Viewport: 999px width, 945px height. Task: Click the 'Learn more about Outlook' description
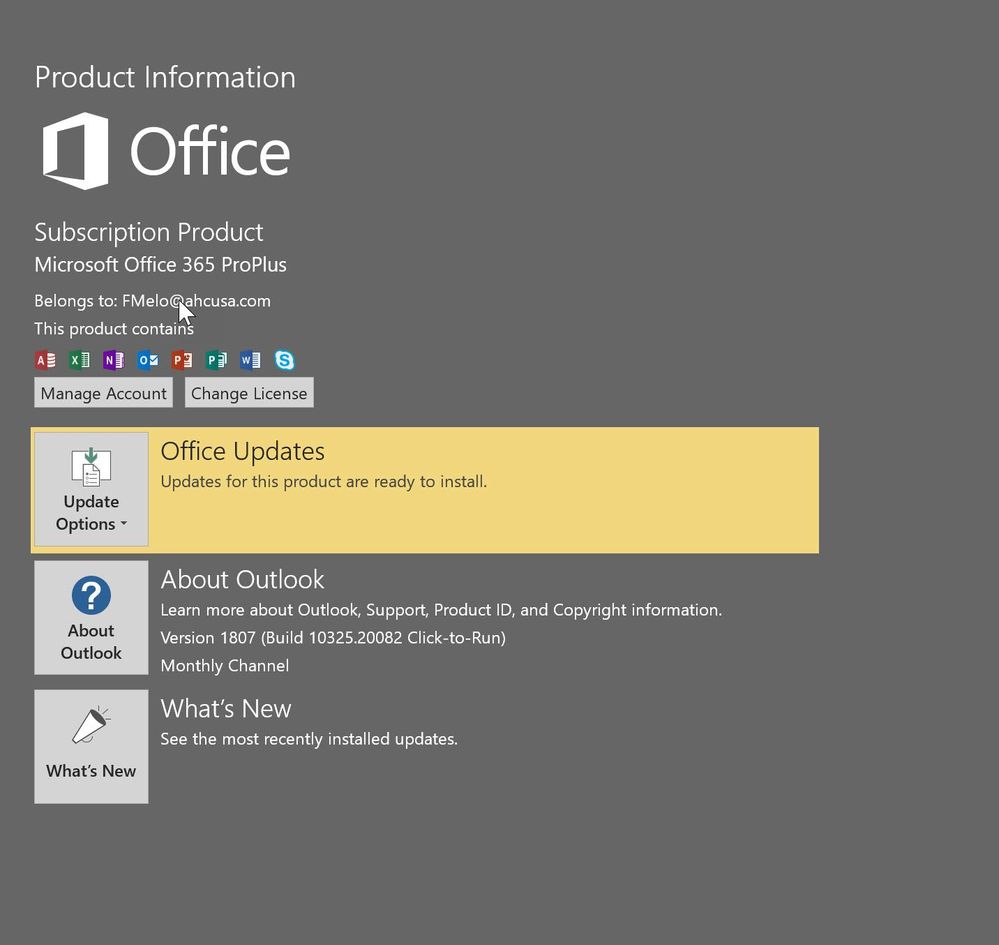point(441,610)
